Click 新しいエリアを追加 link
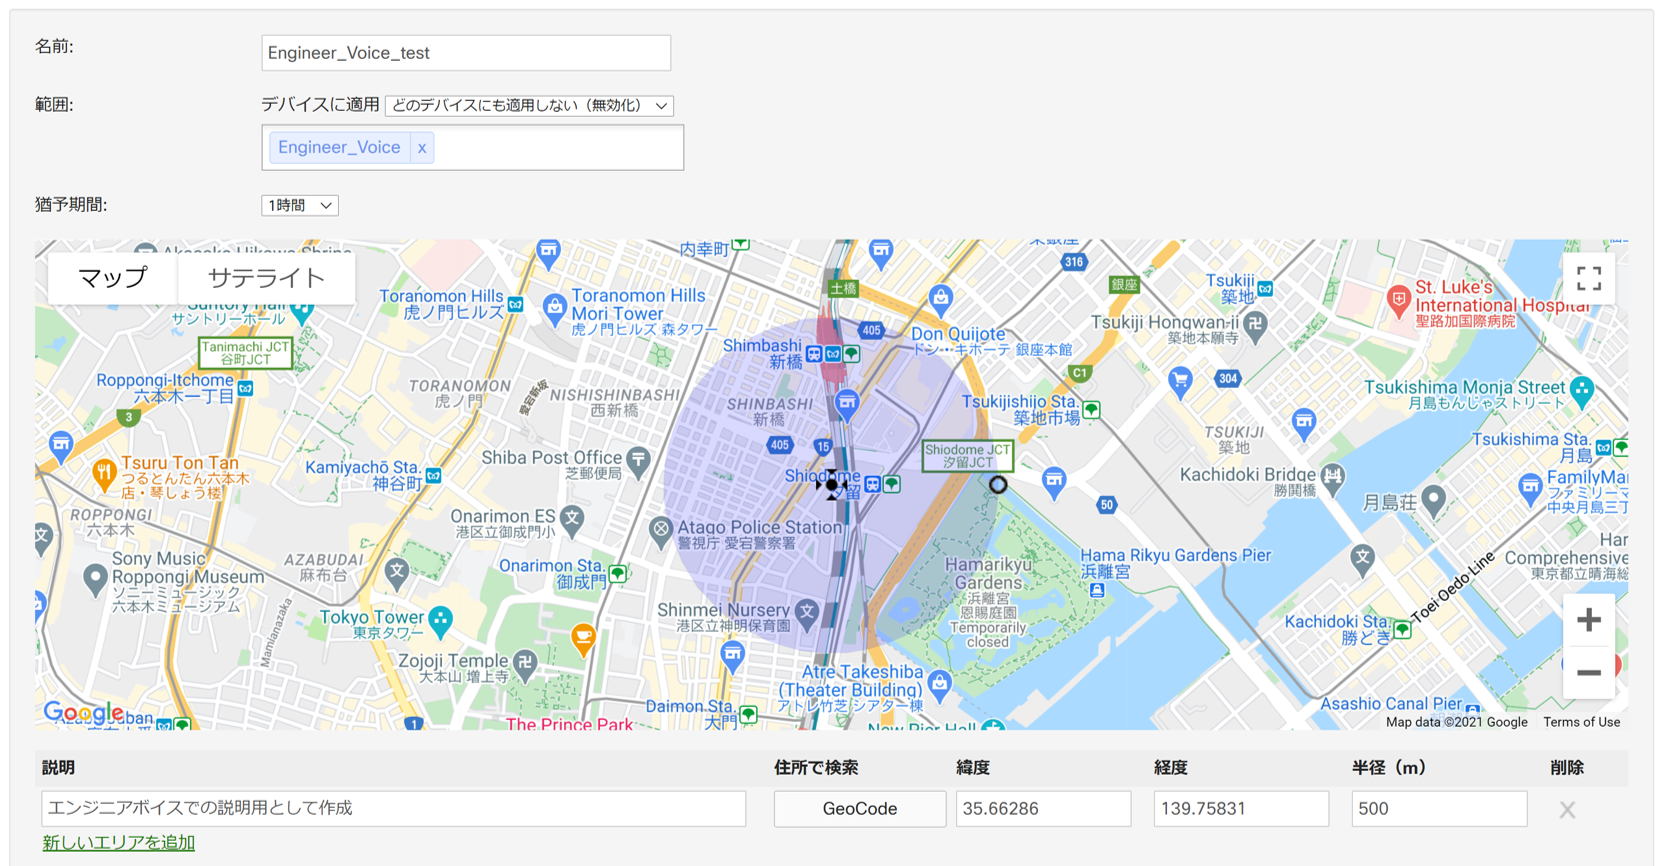Image resolution: width=1665 pixels, height=866 pixels. 119,842
